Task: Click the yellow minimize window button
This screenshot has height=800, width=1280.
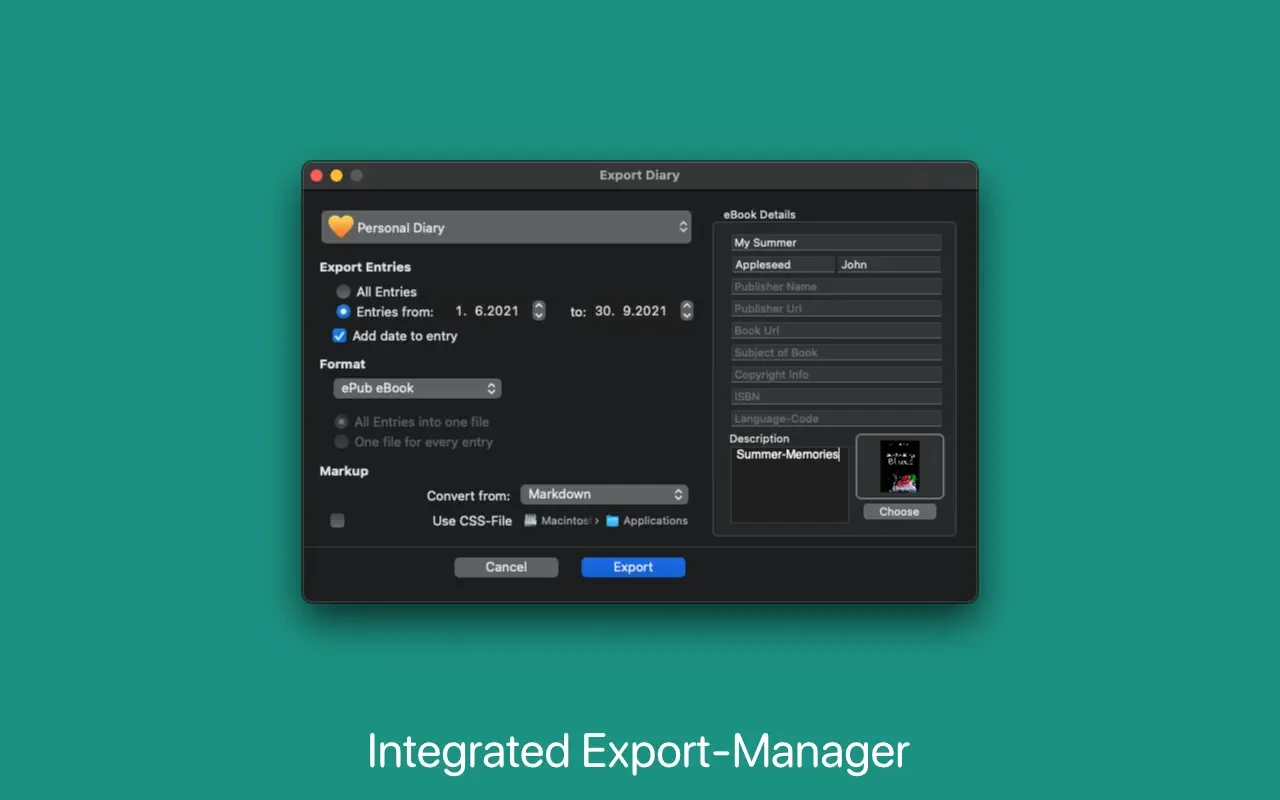Action: (336, 175)
